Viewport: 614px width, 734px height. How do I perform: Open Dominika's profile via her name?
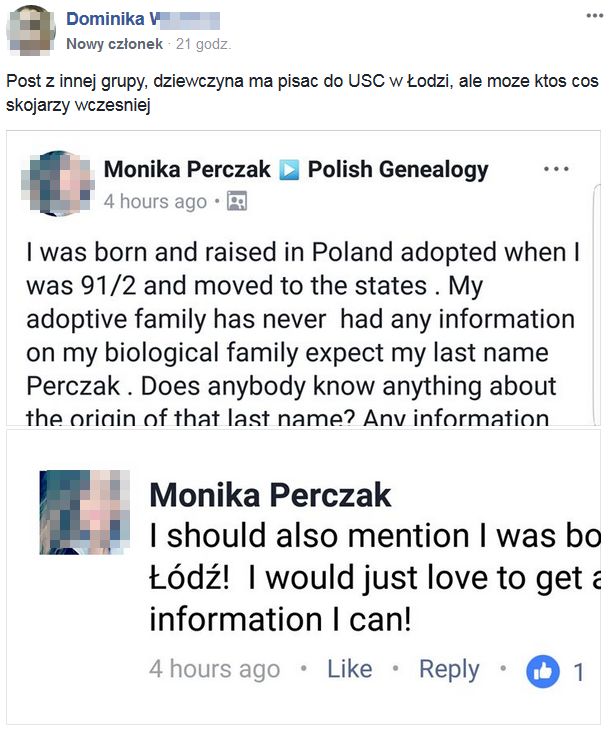110,19
